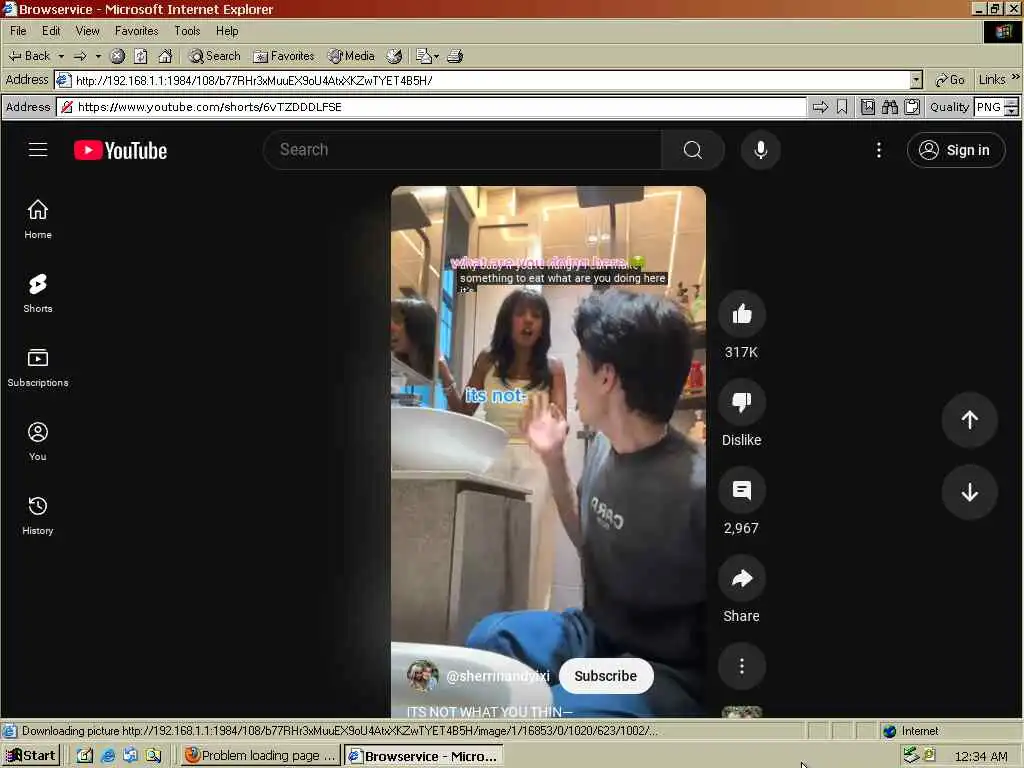Click the Browservice open bookmarks icon
The height and width of the screenshot is (768, 1024).
tap(868, 107)
